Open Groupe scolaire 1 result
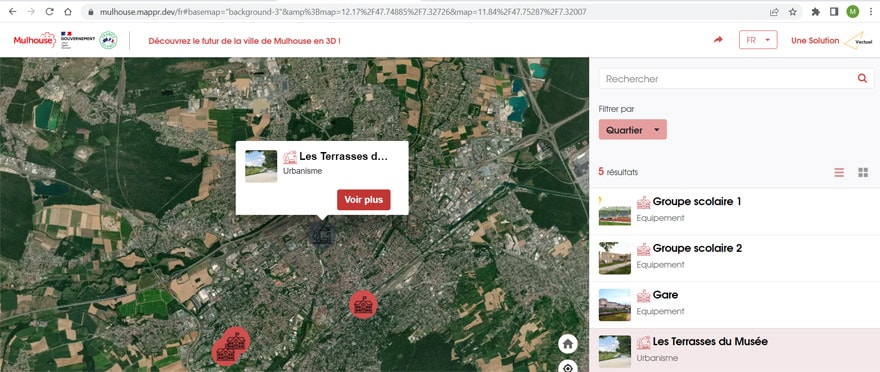 pos(735,211)
